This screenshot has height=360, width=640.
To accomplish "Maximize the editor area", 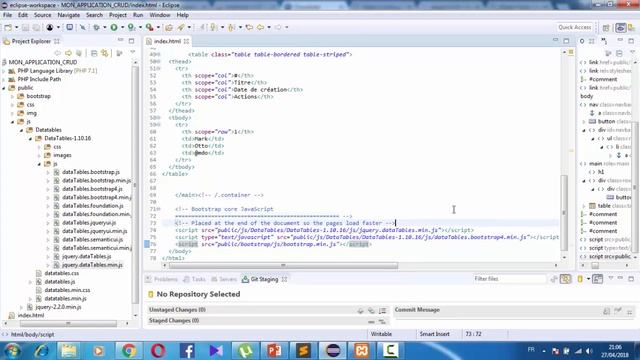I will [566, 41].
